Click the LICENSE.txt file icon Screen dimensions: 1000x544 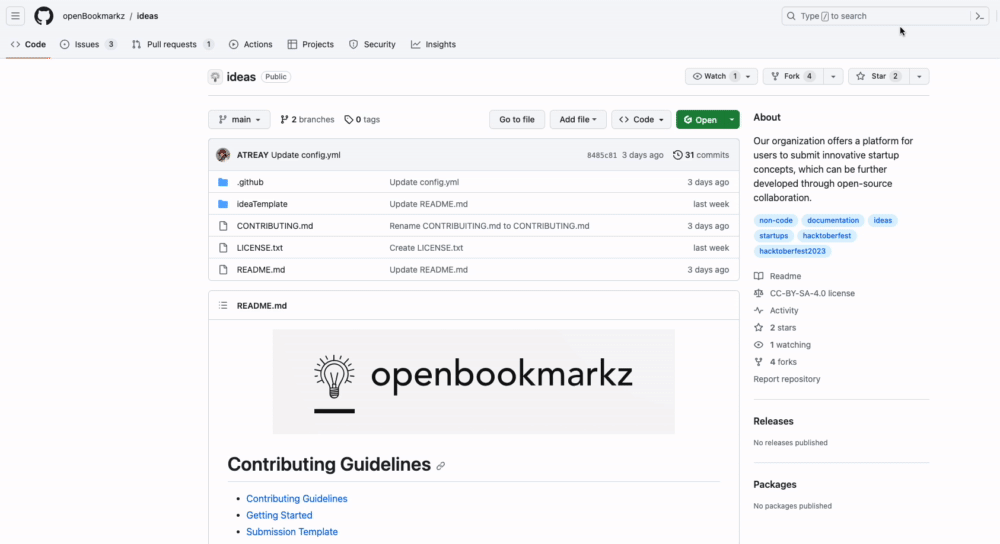click(223, 247)
